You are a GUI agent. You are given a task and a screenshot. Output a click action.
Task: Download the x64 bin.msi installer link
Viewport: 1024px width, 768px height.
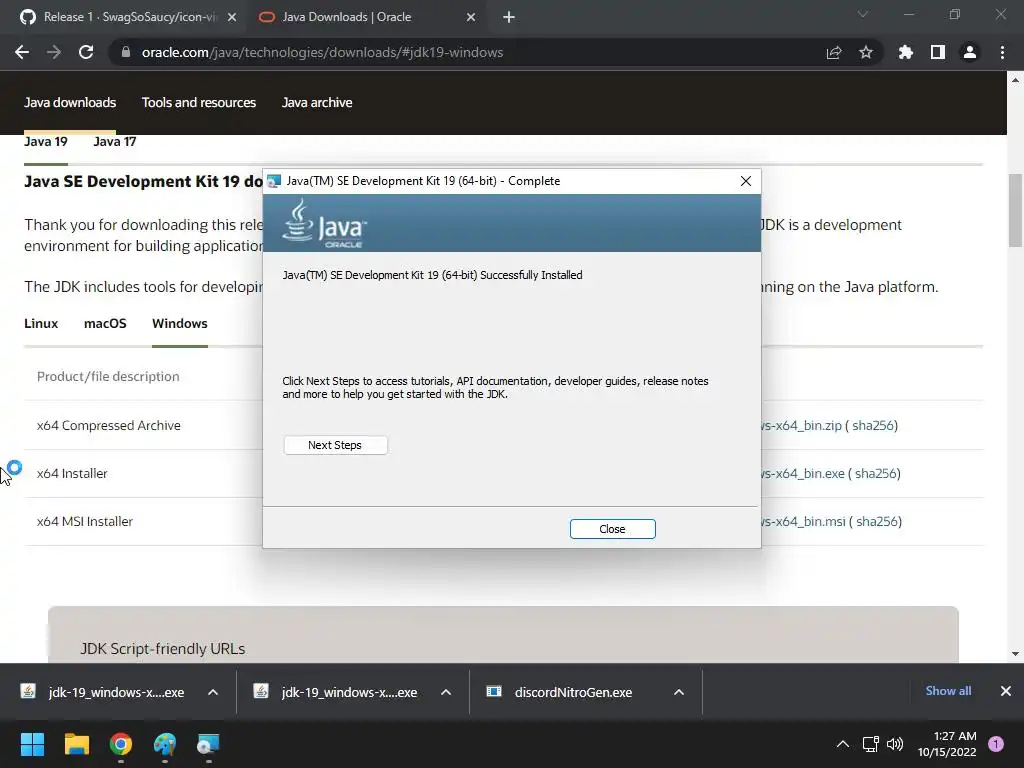point(803,521)
